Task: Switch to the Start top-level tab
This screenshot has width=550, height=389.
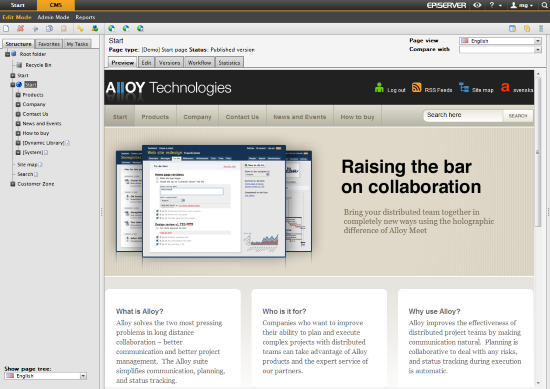Action: point(18,5)
